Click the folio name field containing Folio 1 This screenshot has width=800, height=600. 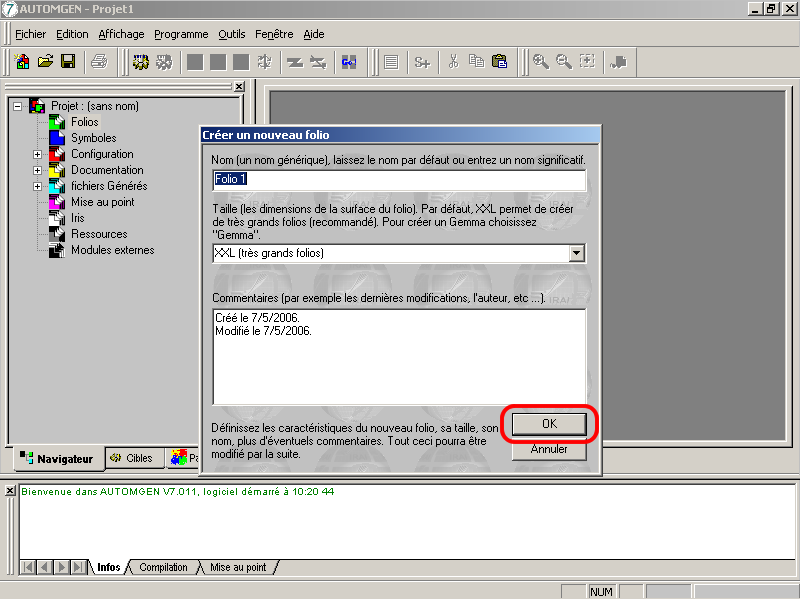tap(398, 180)
